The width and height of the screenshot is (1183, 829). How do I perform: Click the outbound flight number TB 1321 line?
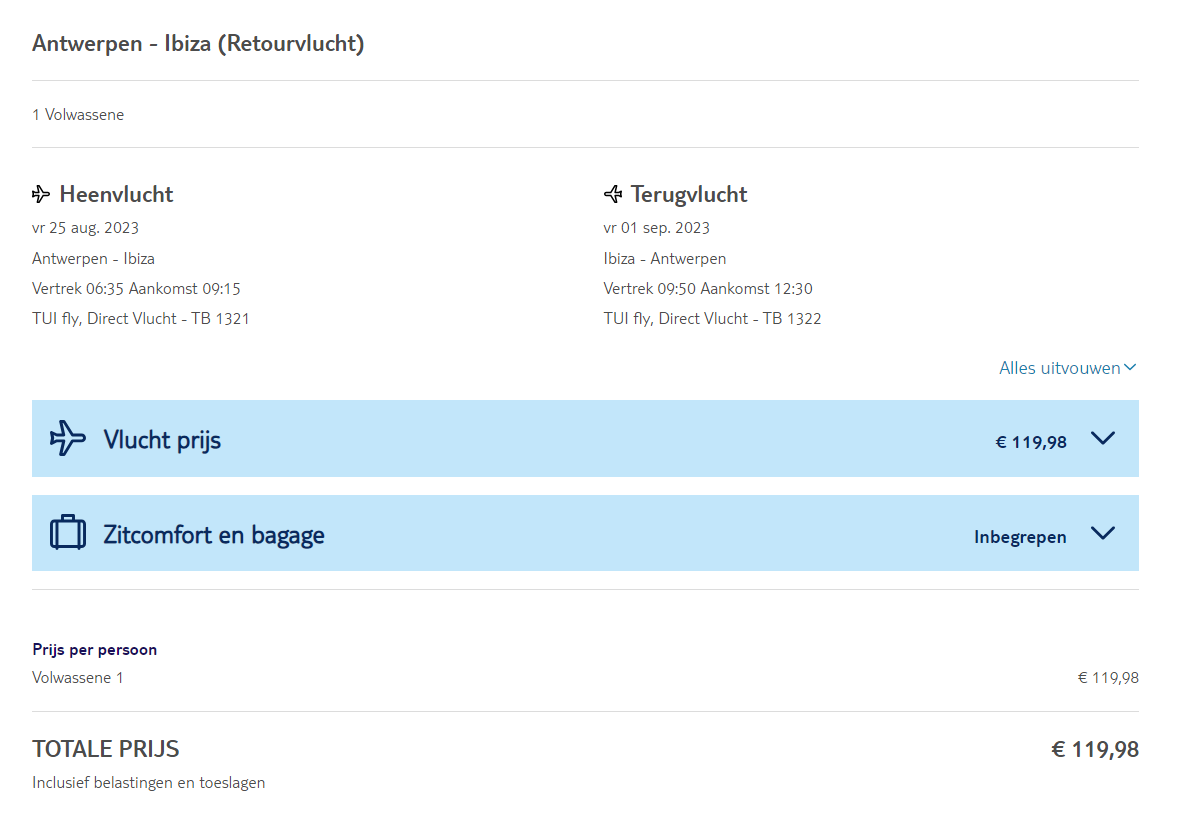click(x=141, y=319)
